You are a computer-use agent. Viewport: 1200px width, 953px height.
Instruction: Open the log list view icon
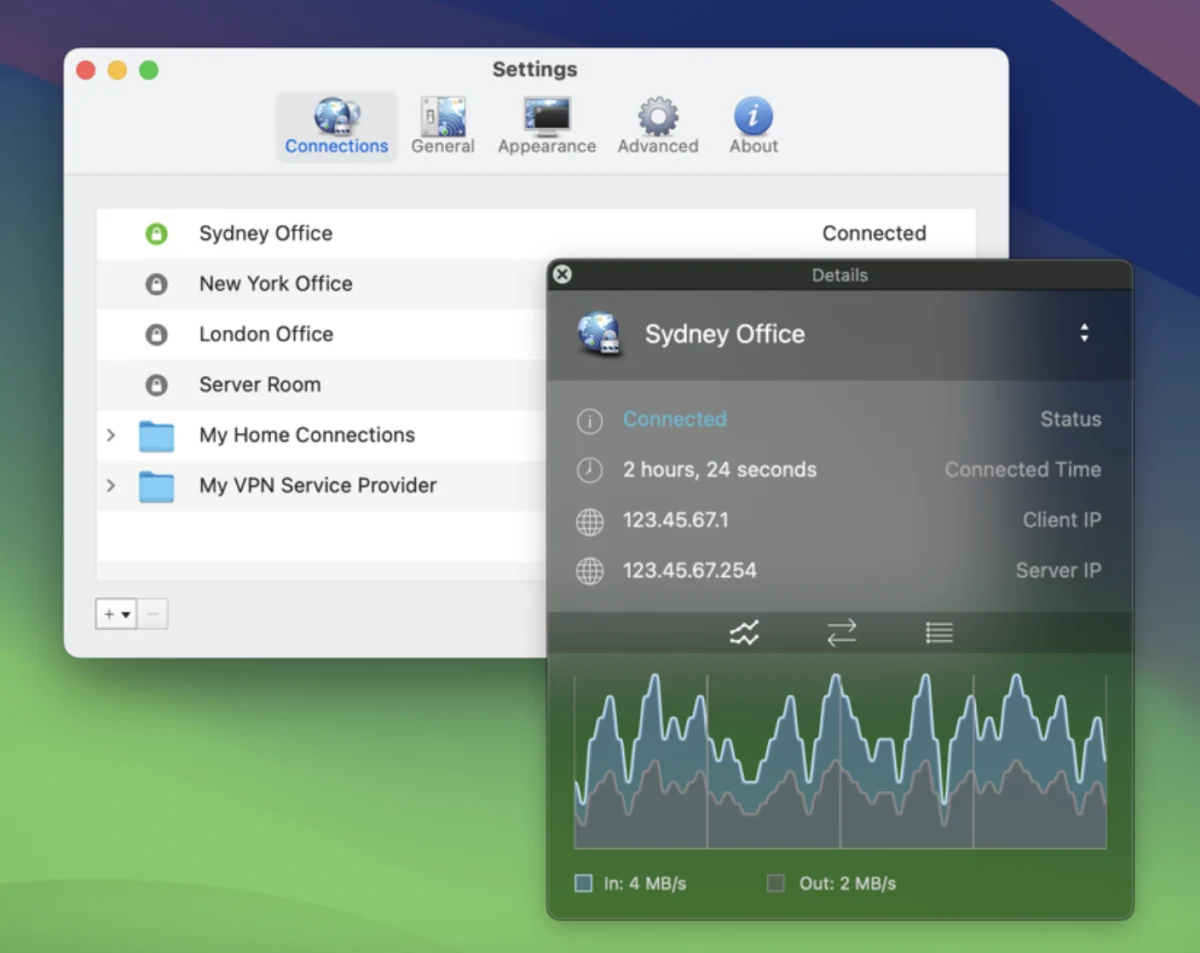pos(938,632)
